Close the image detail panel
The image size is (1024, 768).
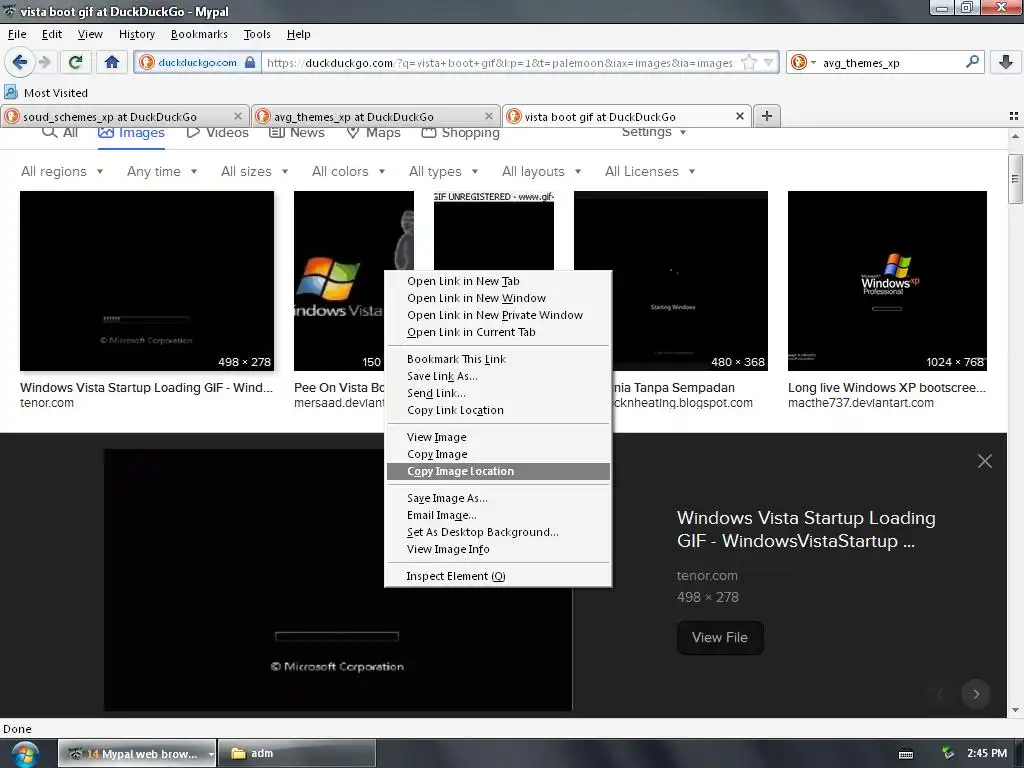(x=985, y=461)
